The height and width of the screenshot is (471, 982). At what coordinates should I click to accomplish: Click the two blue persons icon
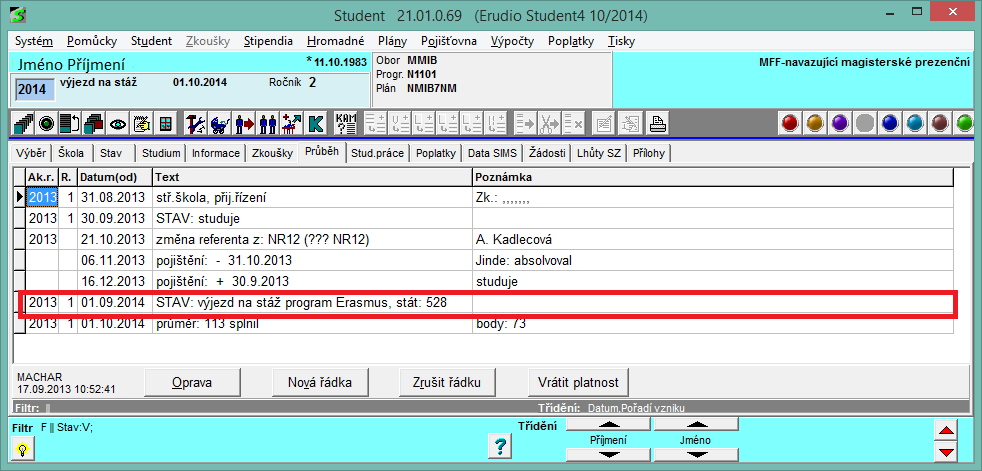pos(267,124)
